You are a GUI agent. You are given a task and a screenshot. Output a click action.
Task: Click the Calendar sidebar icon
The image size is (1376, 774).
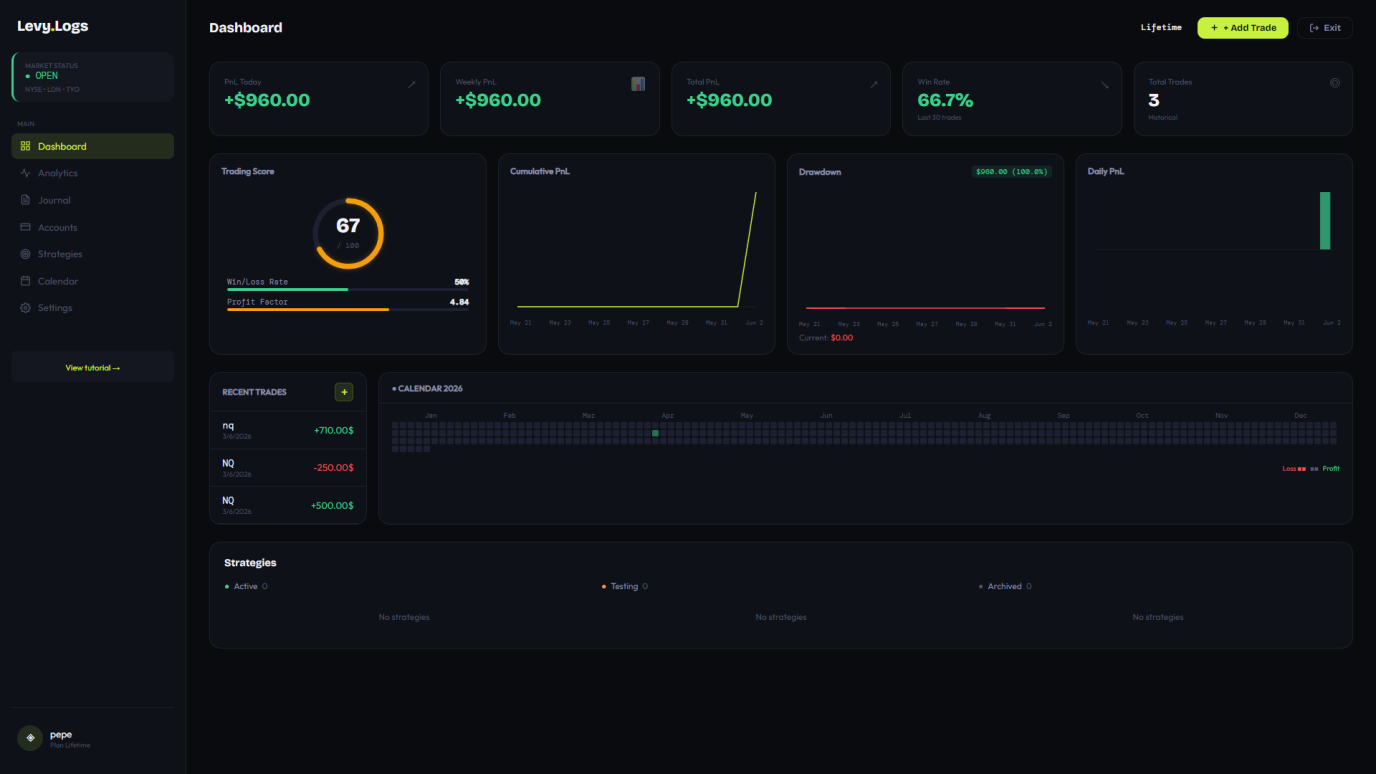[26, 281]
